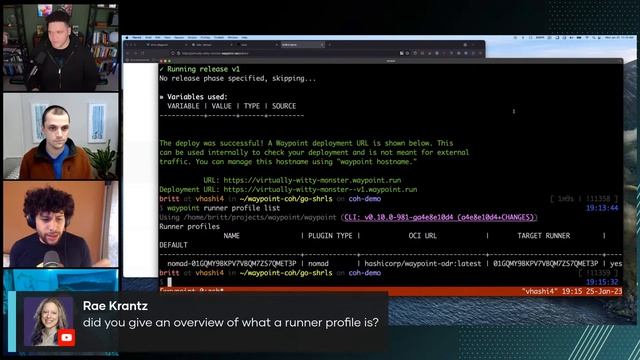Click profile name nomad-01GQMY98KPV7VBQM7ZS7QMET3P

pyautogui.click(x=231, y=264)
